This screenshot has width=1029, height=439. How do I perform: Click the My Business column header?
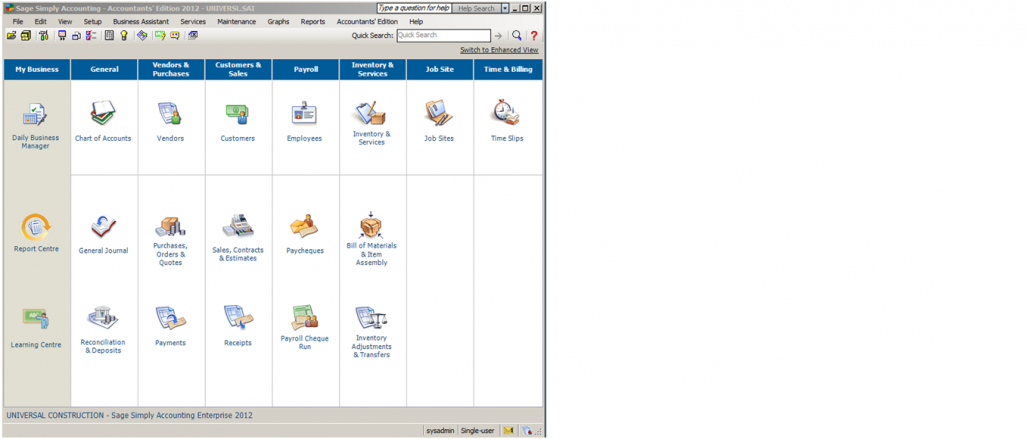[37, 70]
